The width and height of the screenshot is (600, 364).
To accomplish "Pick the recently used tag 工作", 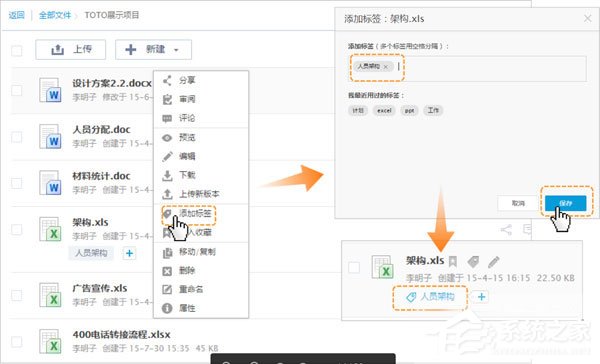I will click(x=433, y=111).
